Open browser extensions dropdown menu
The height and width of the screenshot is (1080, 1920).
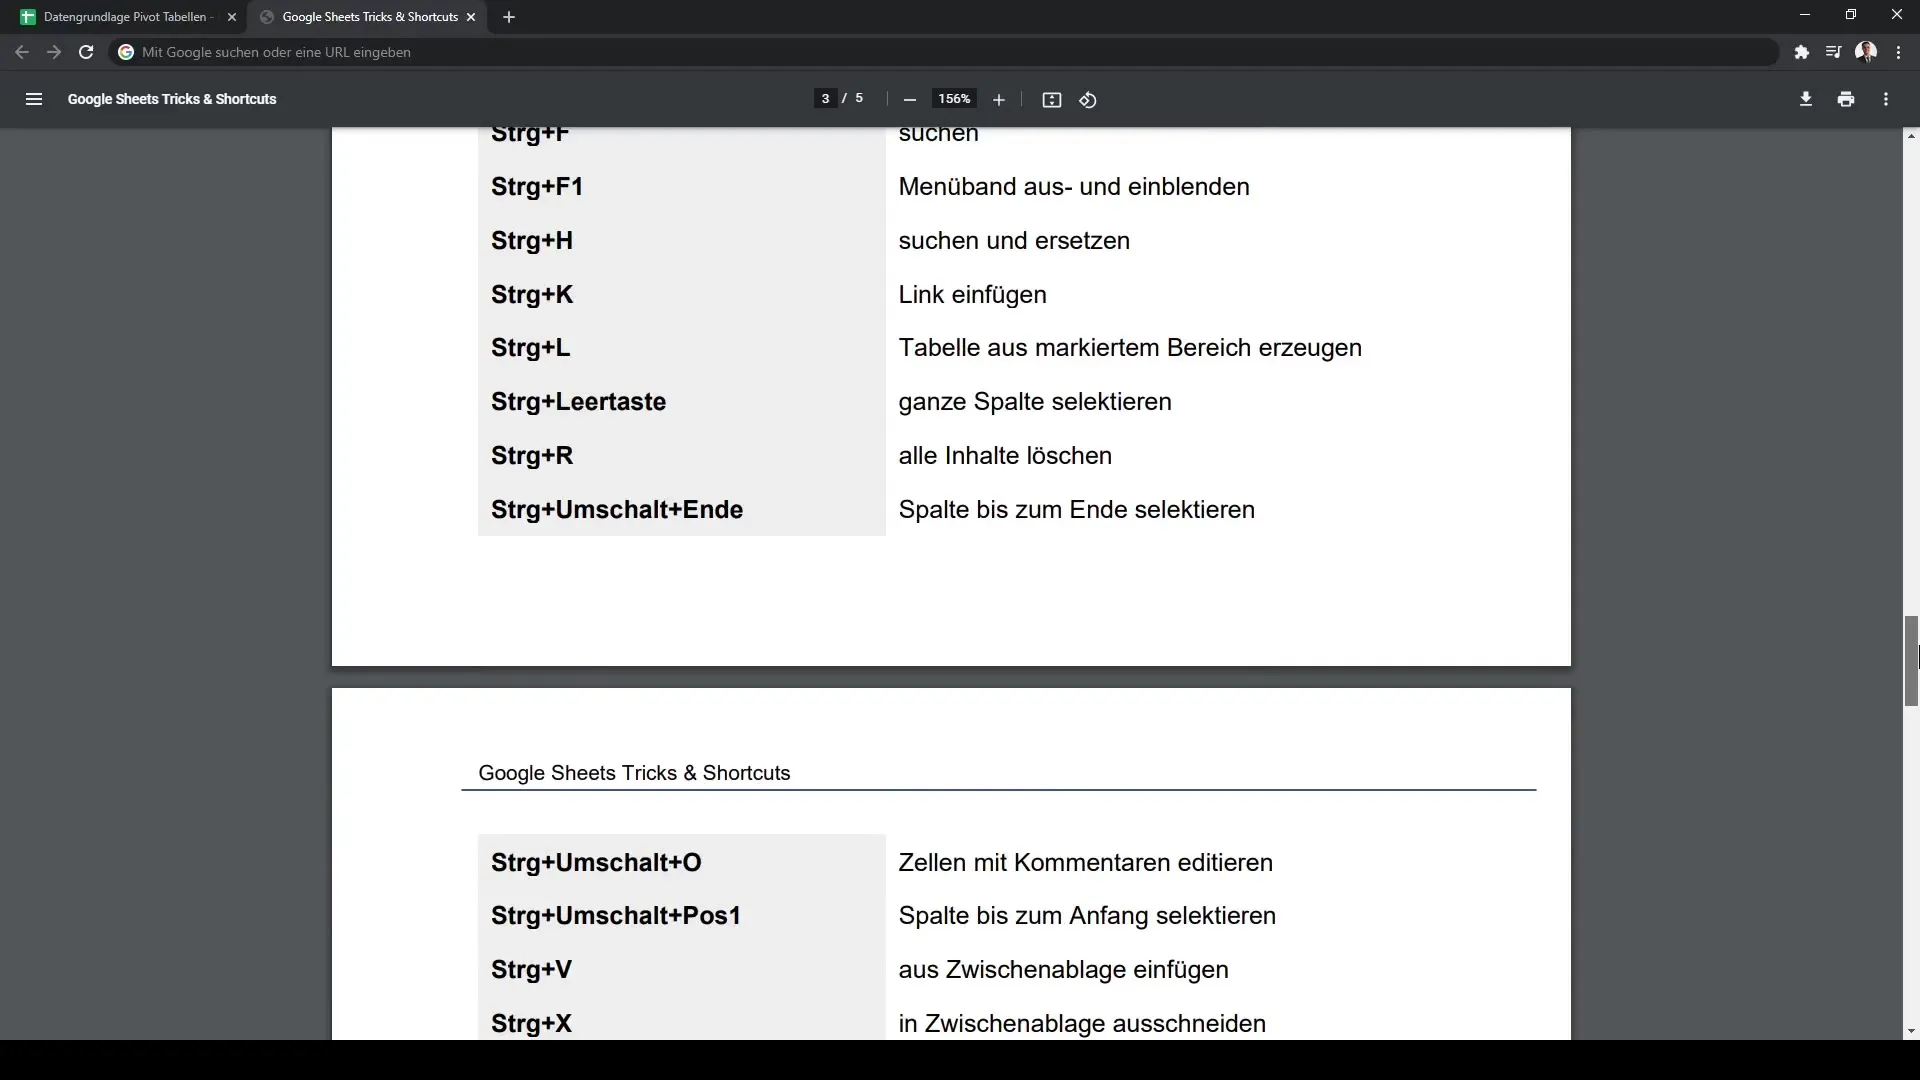(x=1800, y=51)
